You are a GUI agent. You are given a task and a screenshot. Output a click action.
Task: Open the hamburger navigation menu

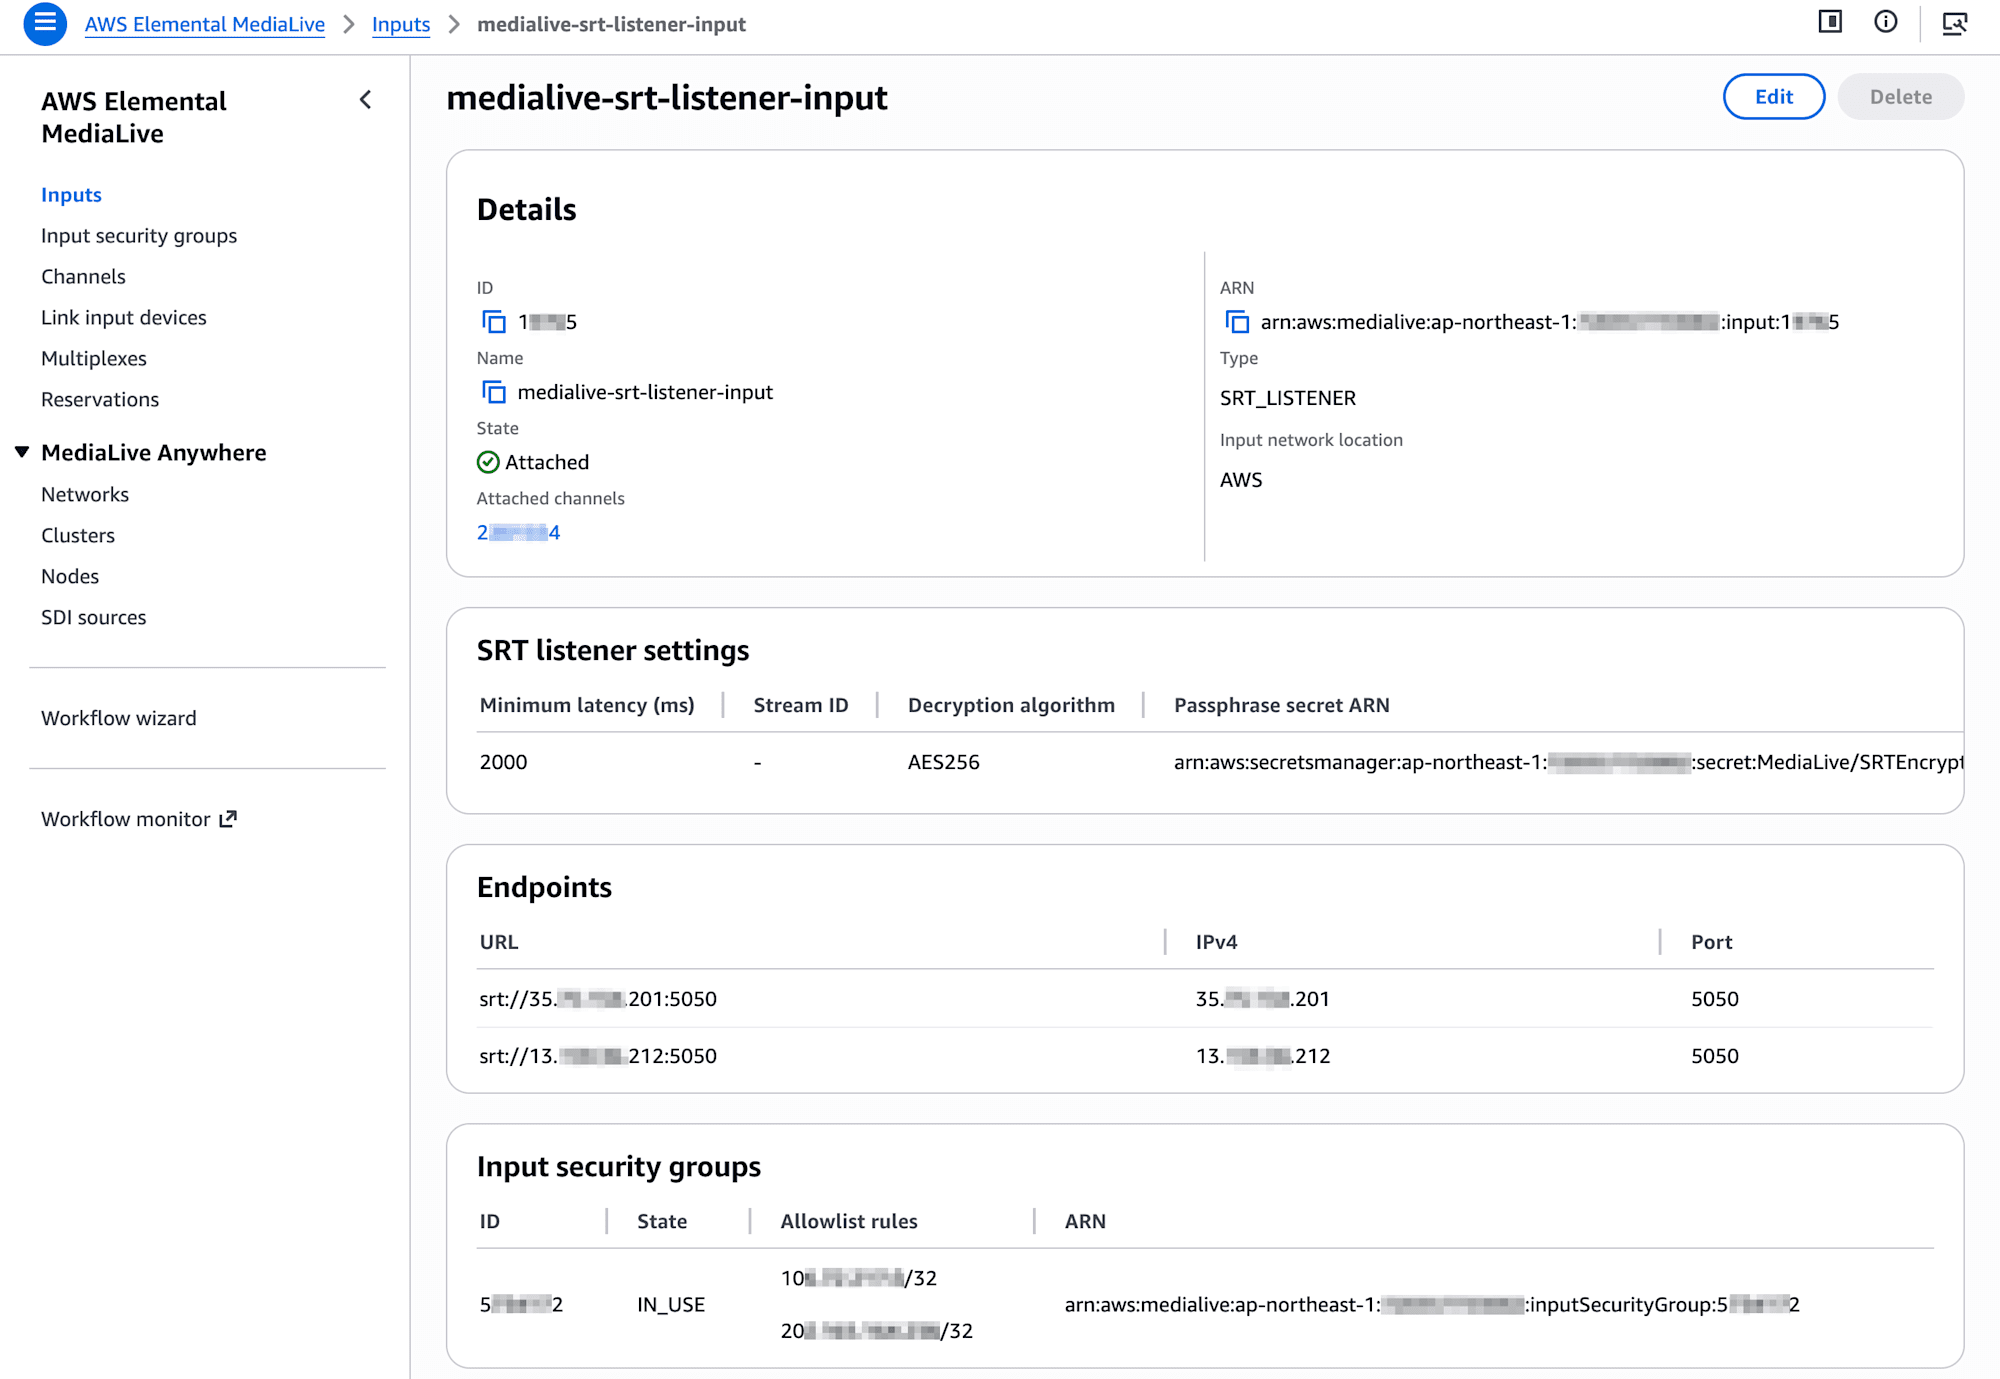(45, 23)
